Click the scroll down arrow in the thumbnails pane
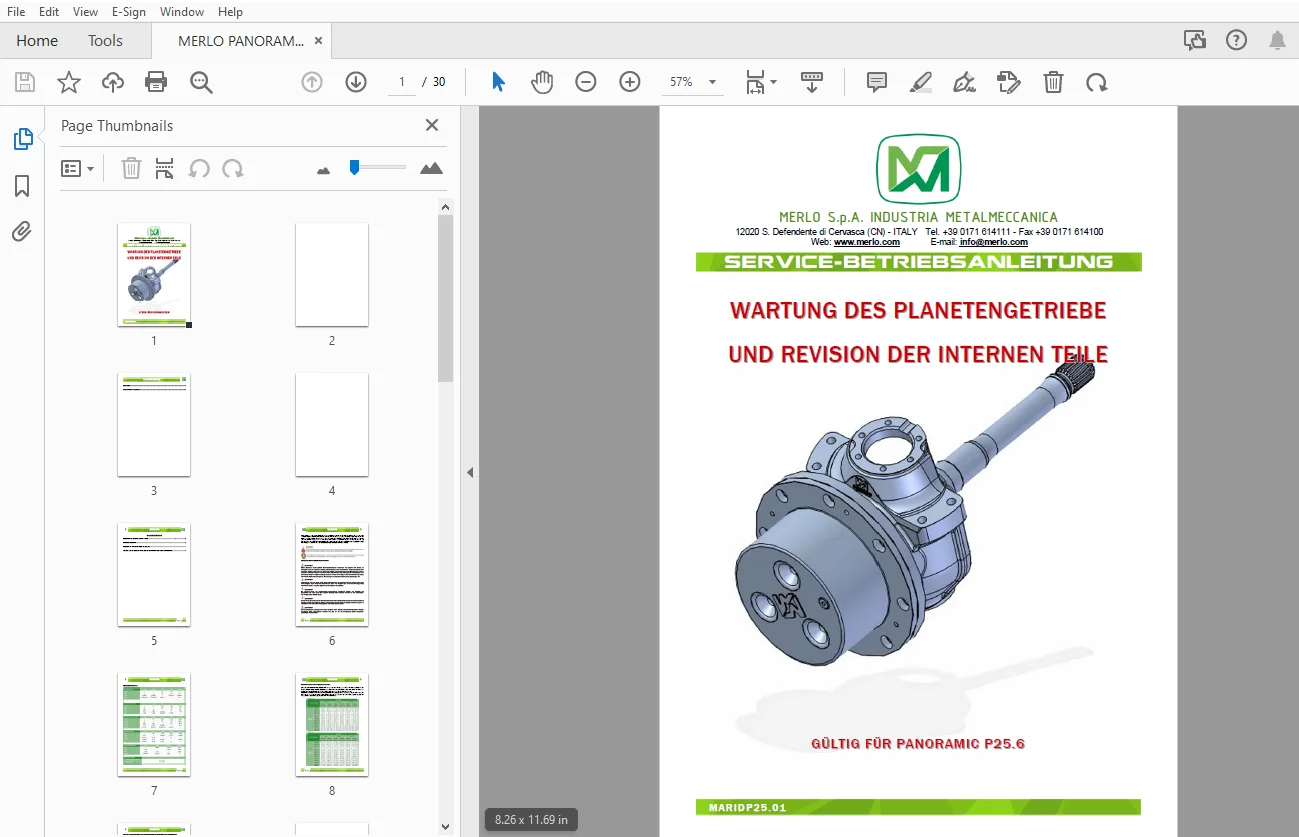The height and width of the screenshot is (837, 1299). click(x=446, y=827)
